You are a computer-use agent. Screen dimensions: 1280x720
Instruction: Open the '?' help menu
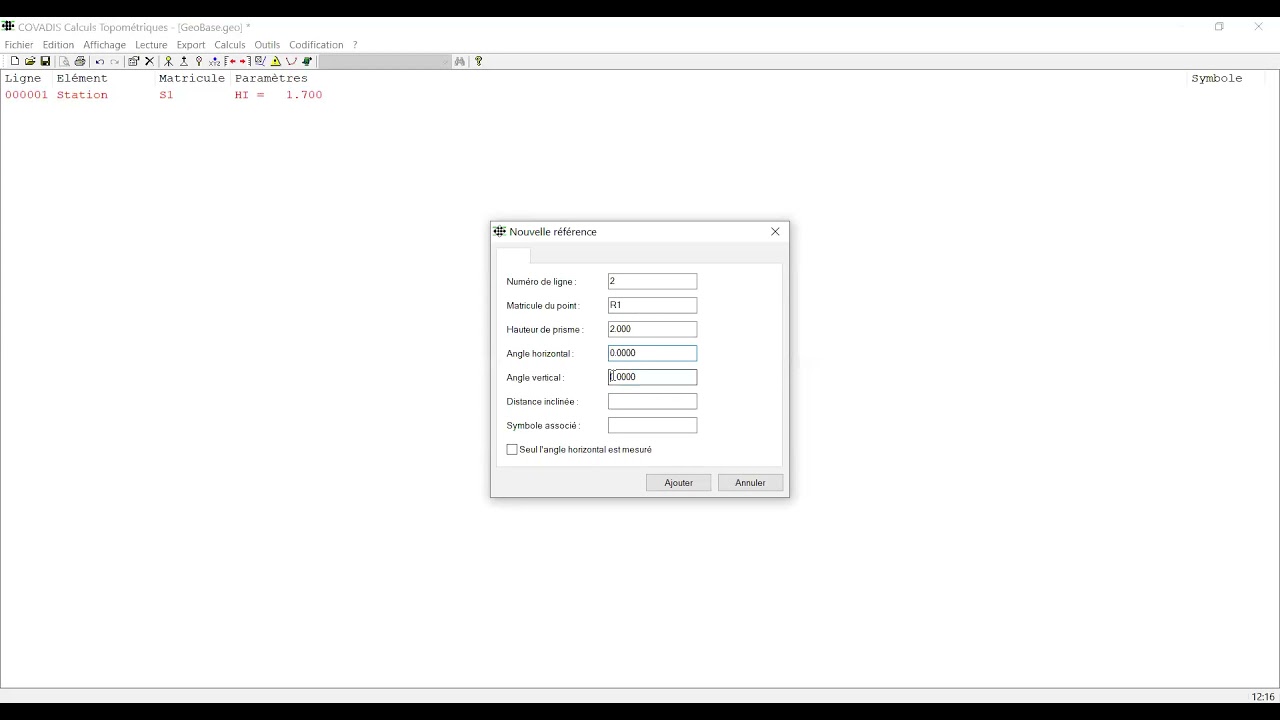tap(355, 45)
